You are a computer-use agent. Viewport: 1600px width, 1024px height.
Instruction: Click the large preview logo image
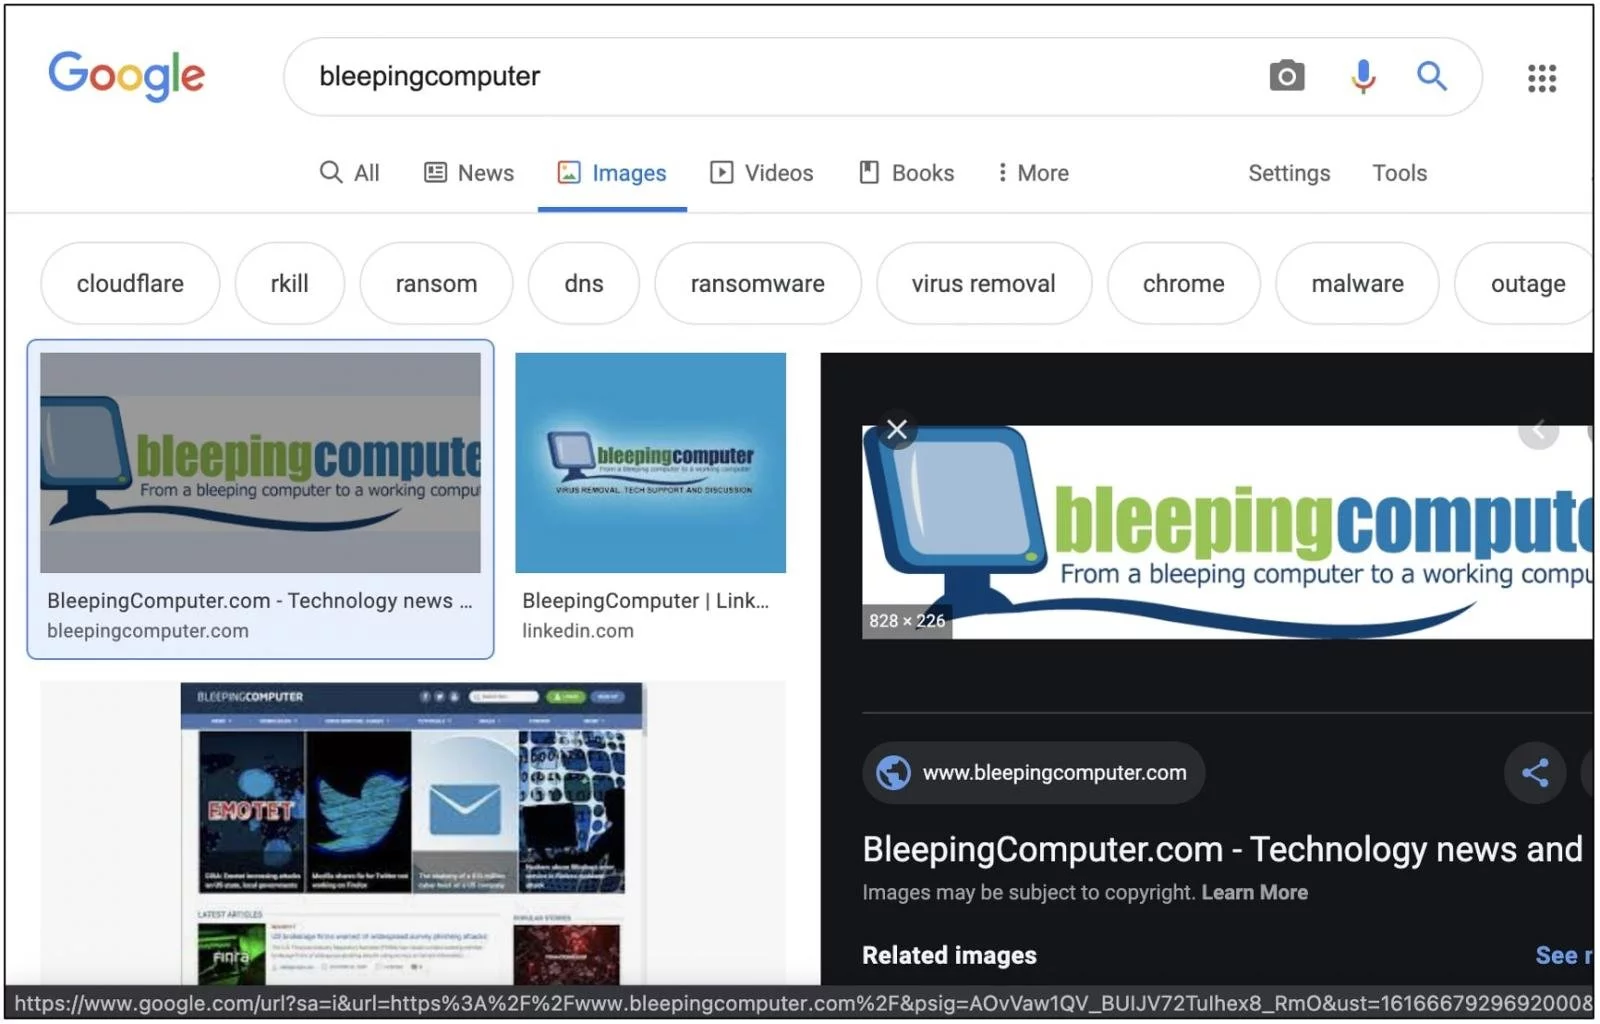(x=1227, y=532)
